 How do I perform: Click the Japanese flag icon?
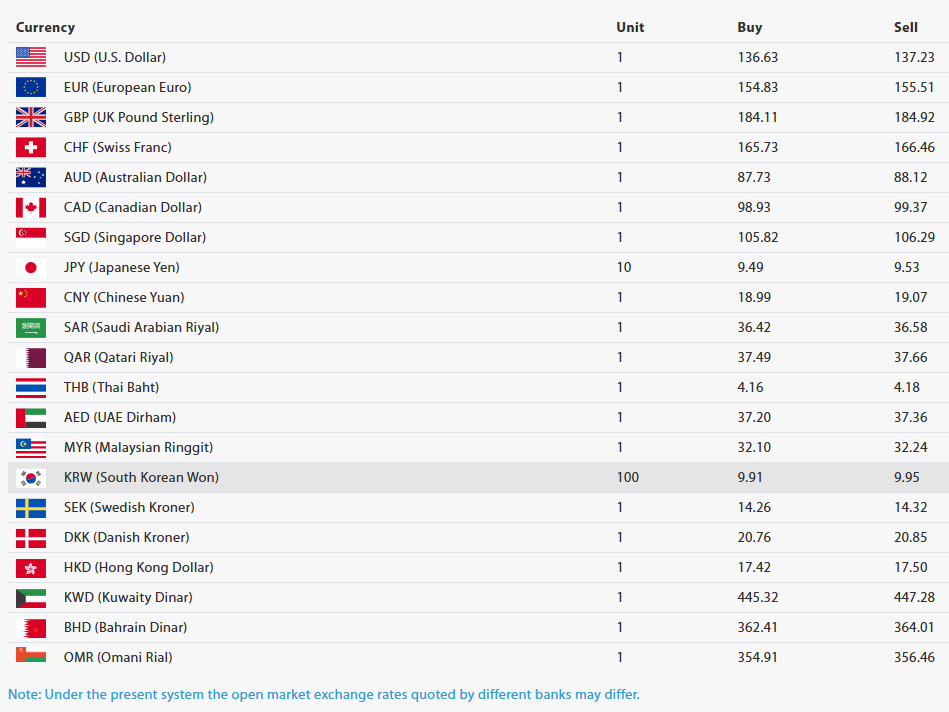[31, 268]
